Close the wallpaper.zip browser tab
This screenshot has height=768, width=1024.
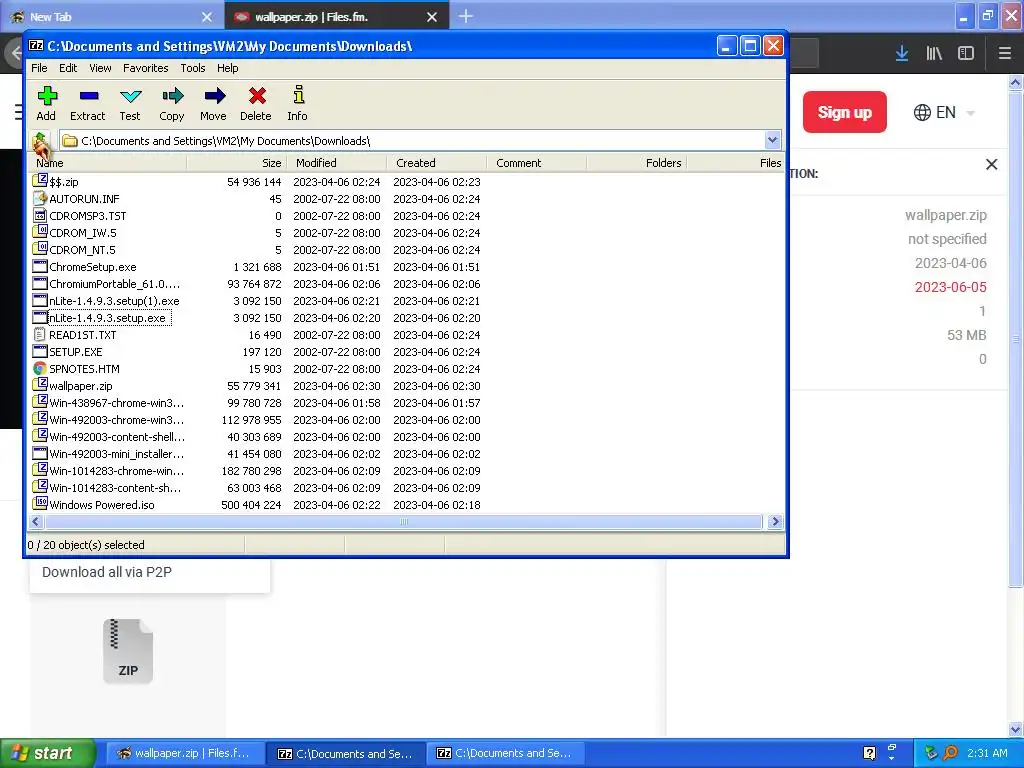coord(432,17)
